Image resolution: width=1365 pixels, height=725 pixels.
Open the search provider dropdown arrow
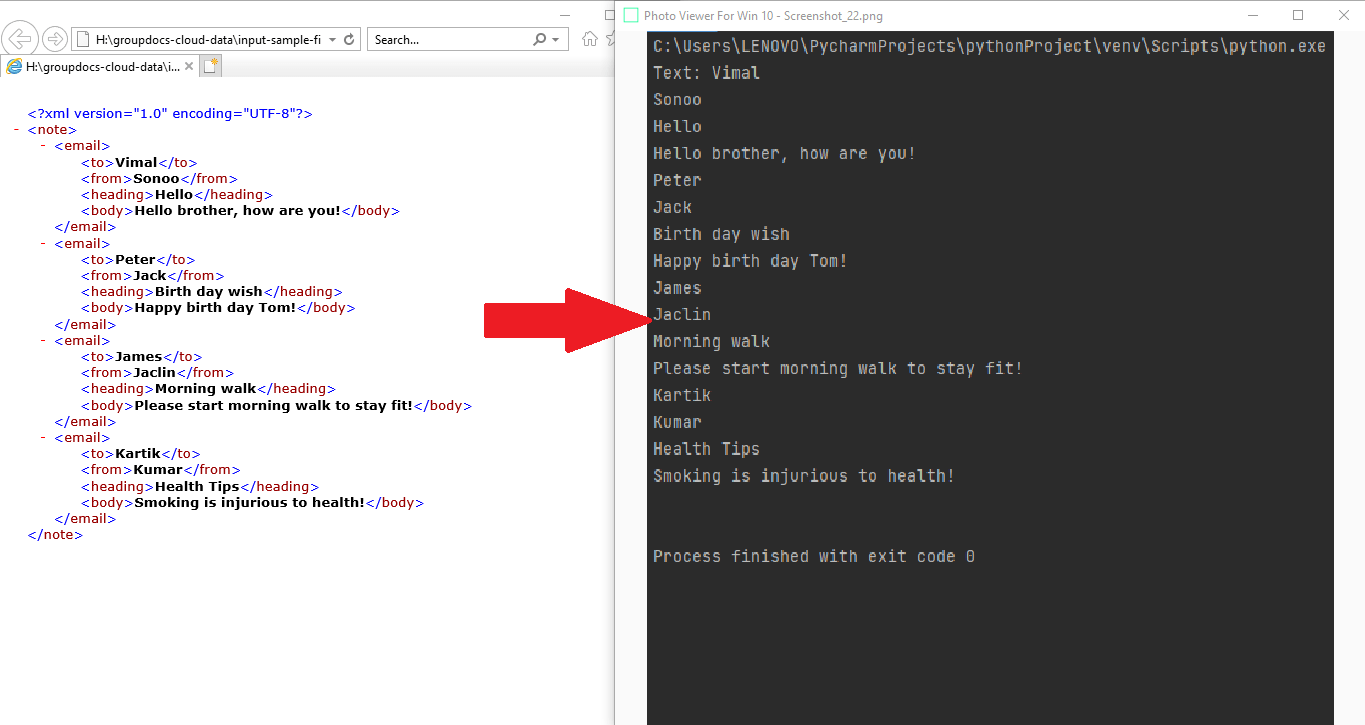(554, 37)
